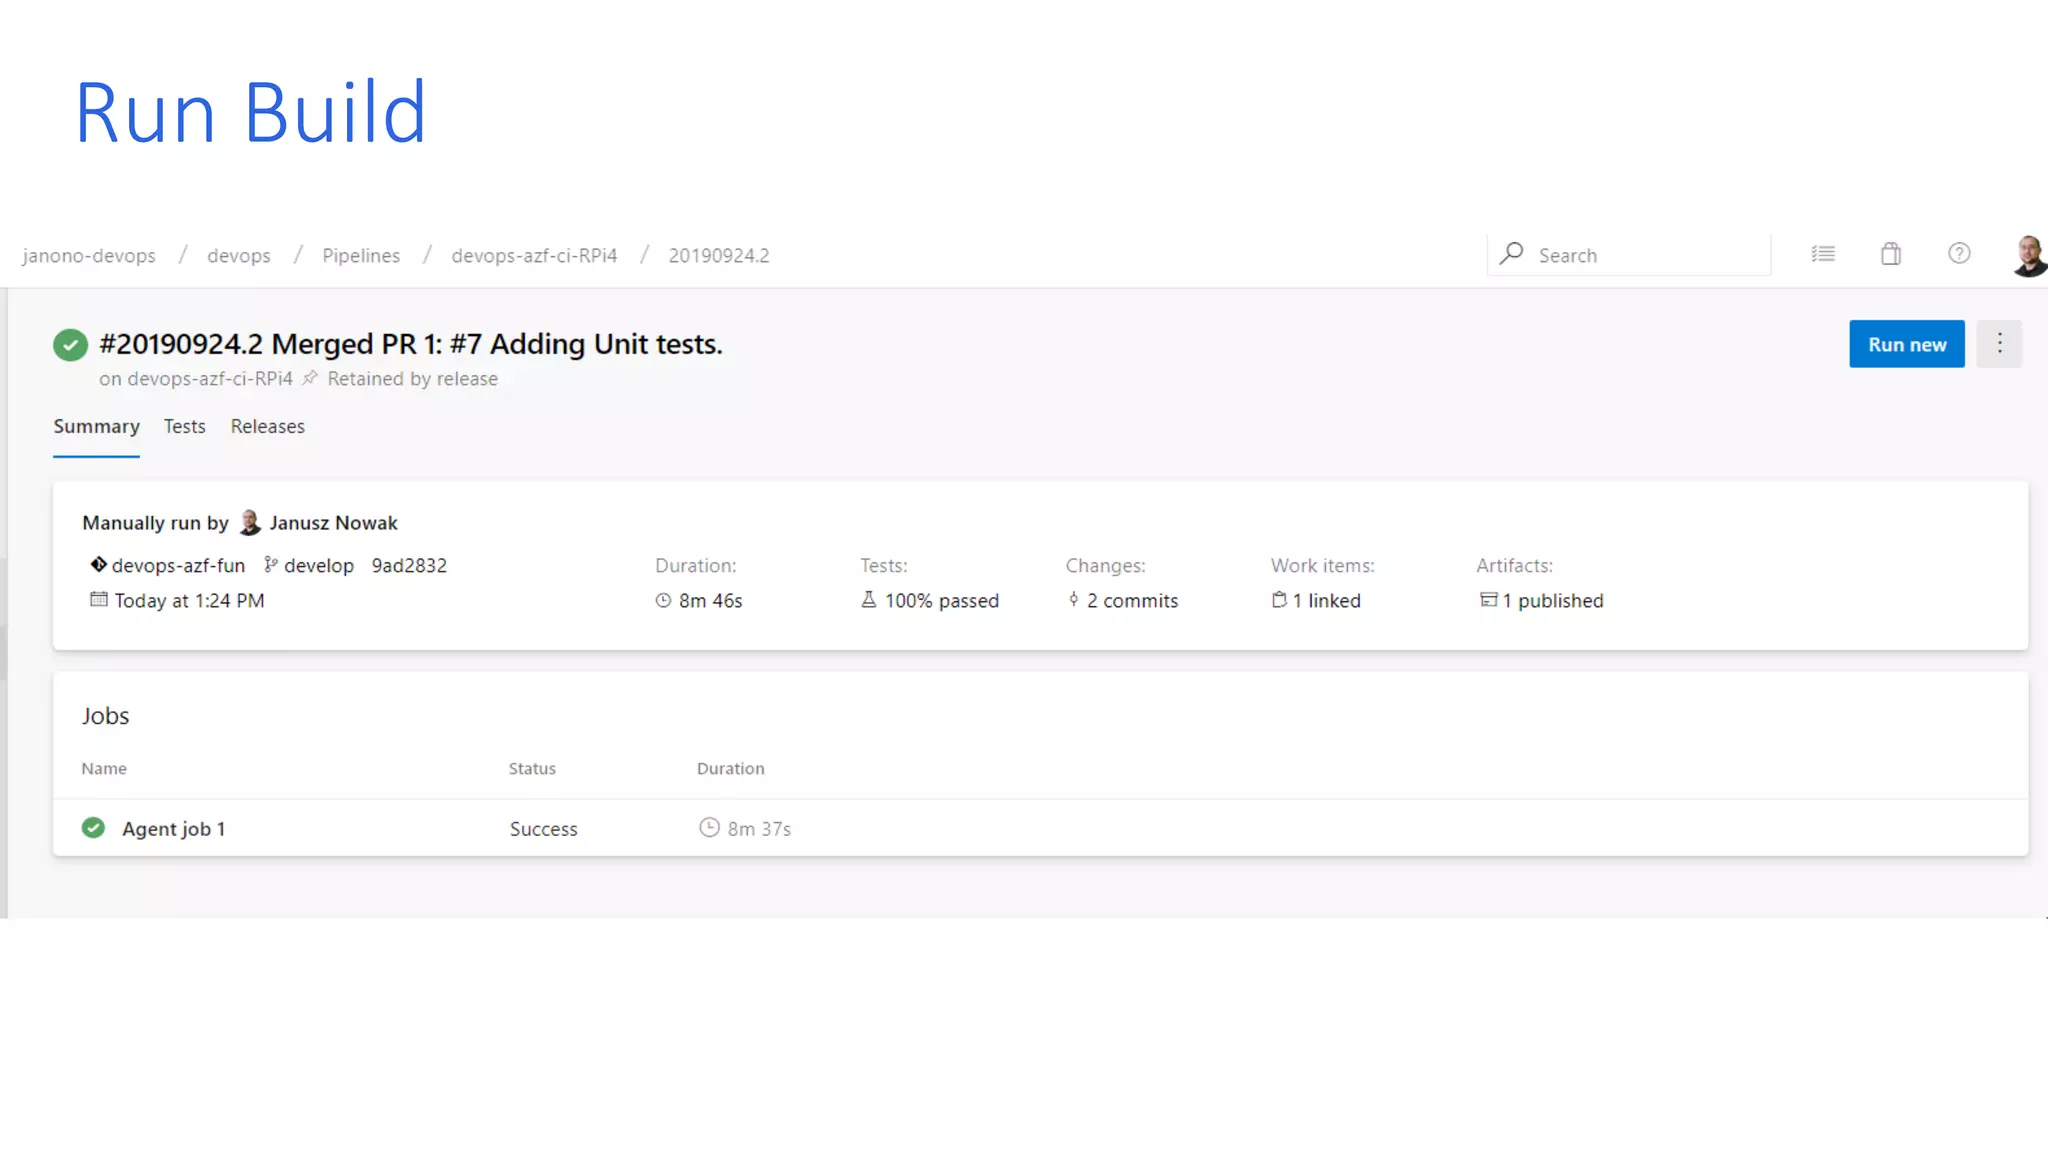Click the green build succeeded status icon
Viewport: 2048px width, 1152px height.
[x=70, y=345]
